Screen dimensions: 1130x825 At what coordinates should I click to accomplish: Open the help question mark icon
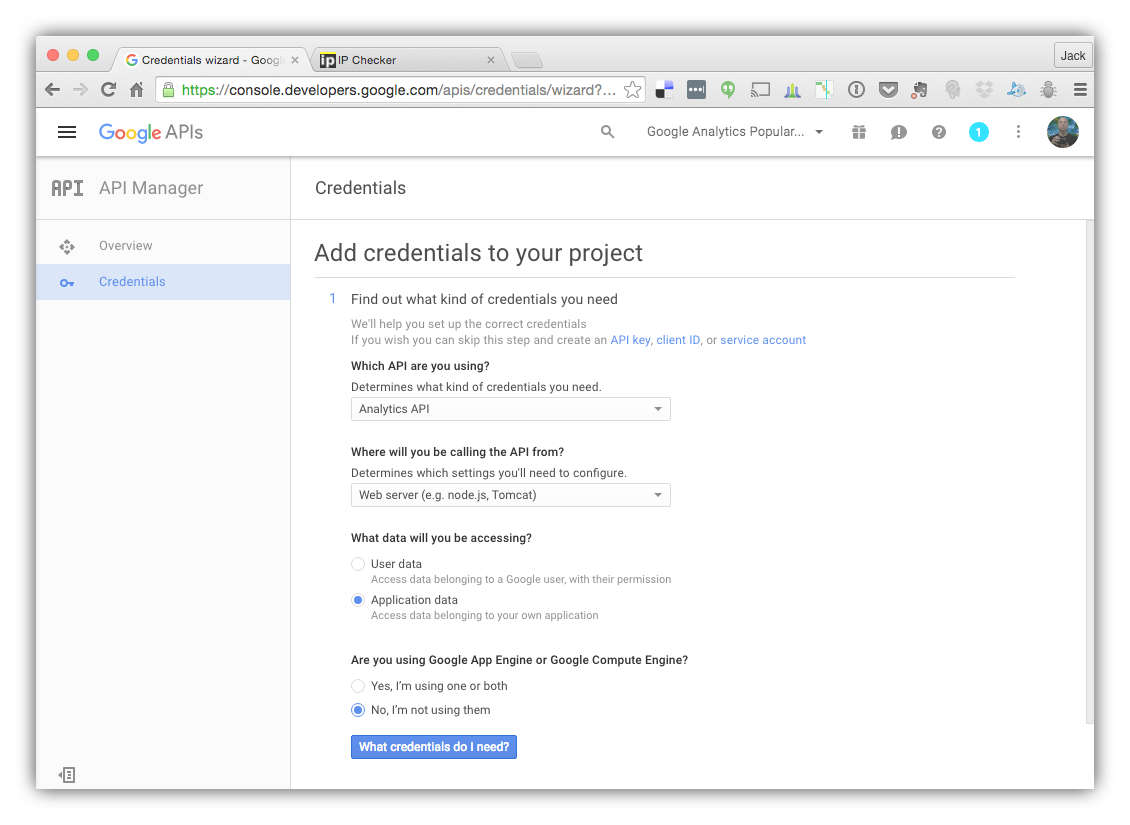click(x=938, y=132)
